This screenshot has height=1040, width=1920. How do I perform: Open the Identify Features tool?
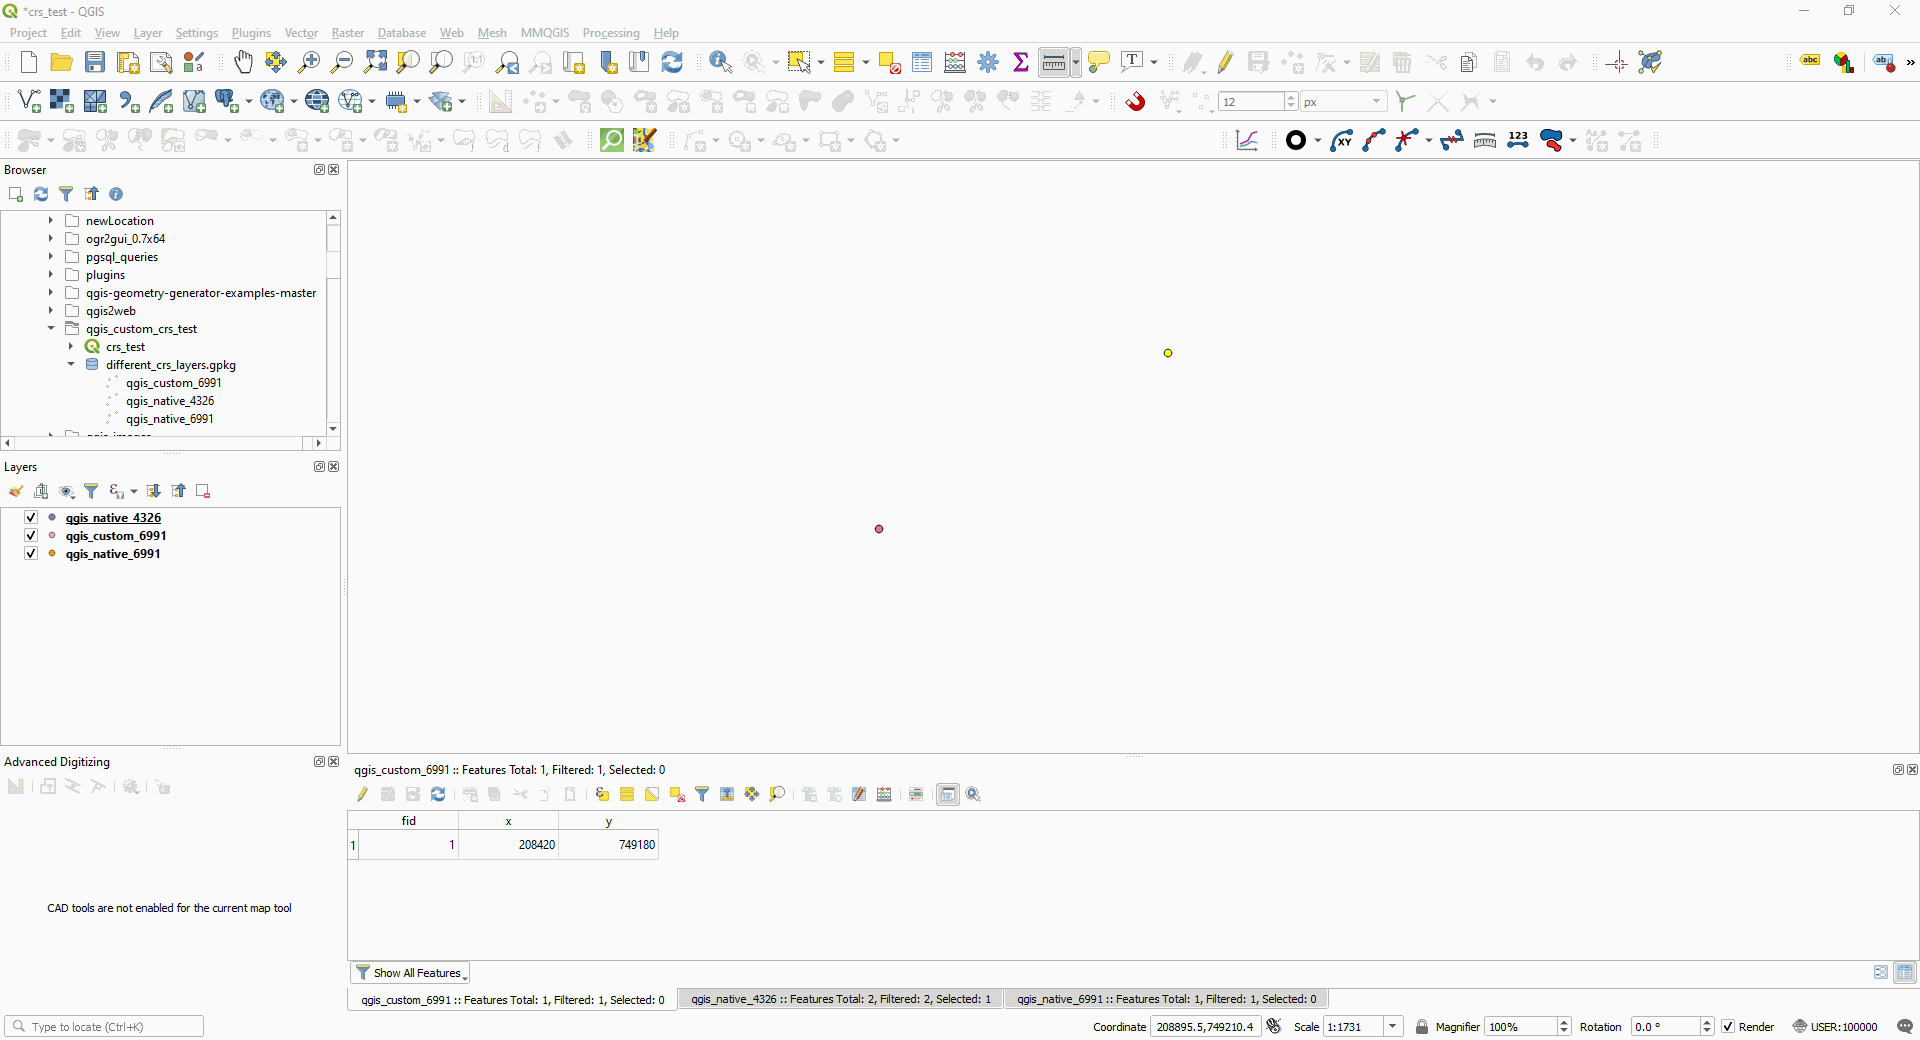click(719, 61)
